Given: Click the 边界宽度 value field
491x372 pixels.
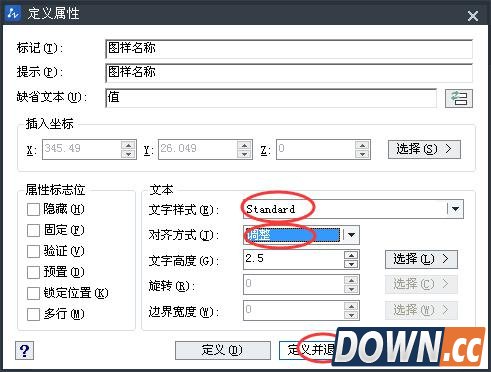Looking at the screenshot, I should pos(294,311).
